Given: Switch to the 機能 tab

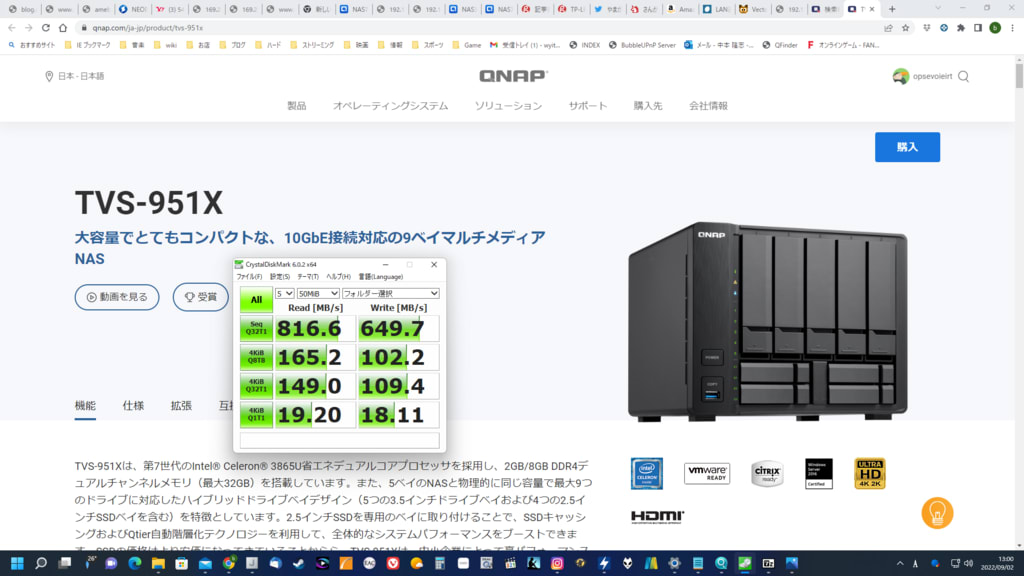Looking at the screenshot, I should (85, 406).
